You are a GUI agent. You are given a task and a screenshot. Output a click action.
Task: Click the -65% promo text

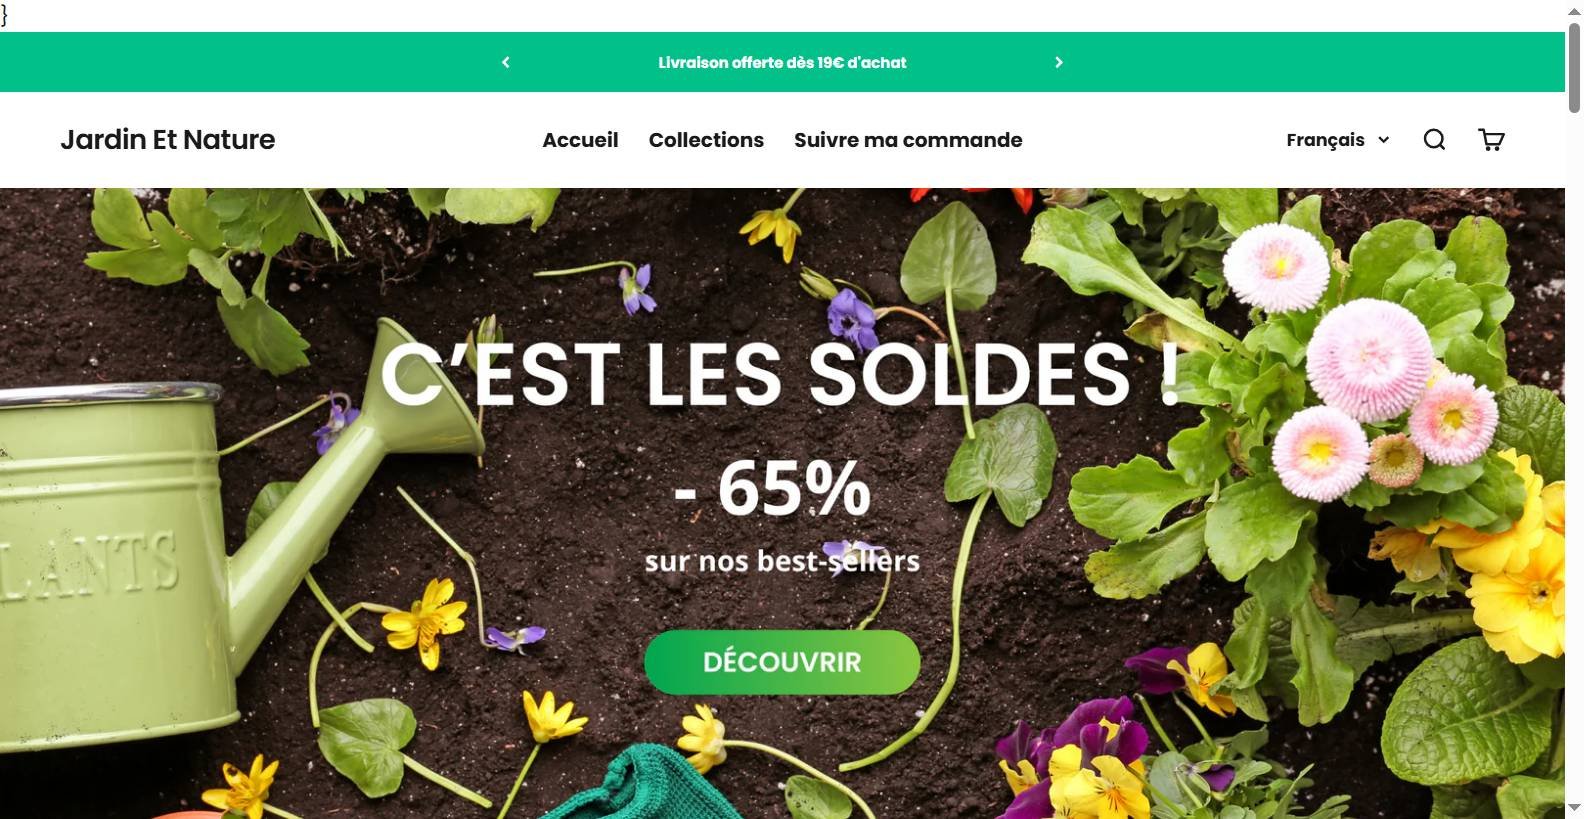(773, 488)
